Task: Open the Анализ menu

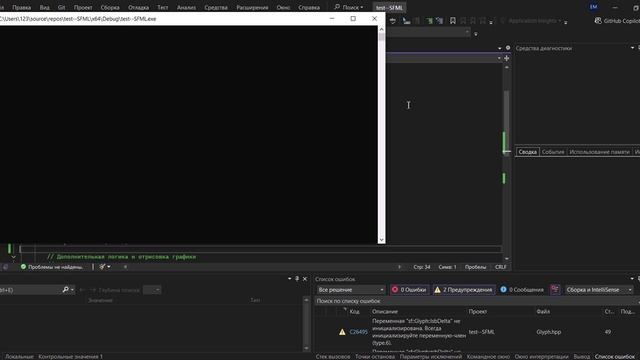Action: point(186,7)
